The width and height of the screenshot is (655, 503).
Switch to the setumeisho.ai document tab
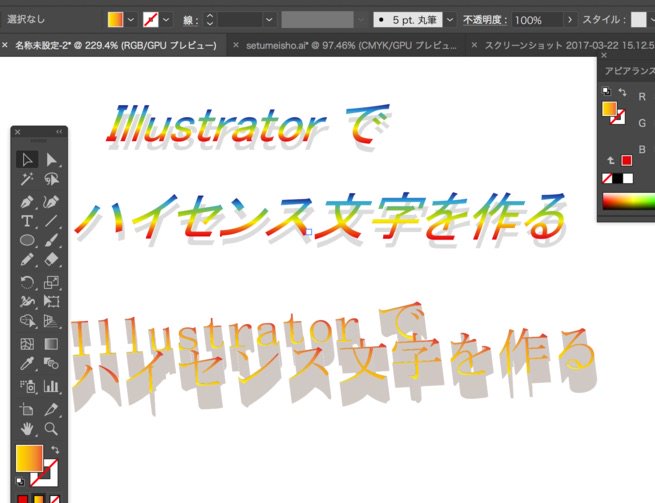(351, 46)
